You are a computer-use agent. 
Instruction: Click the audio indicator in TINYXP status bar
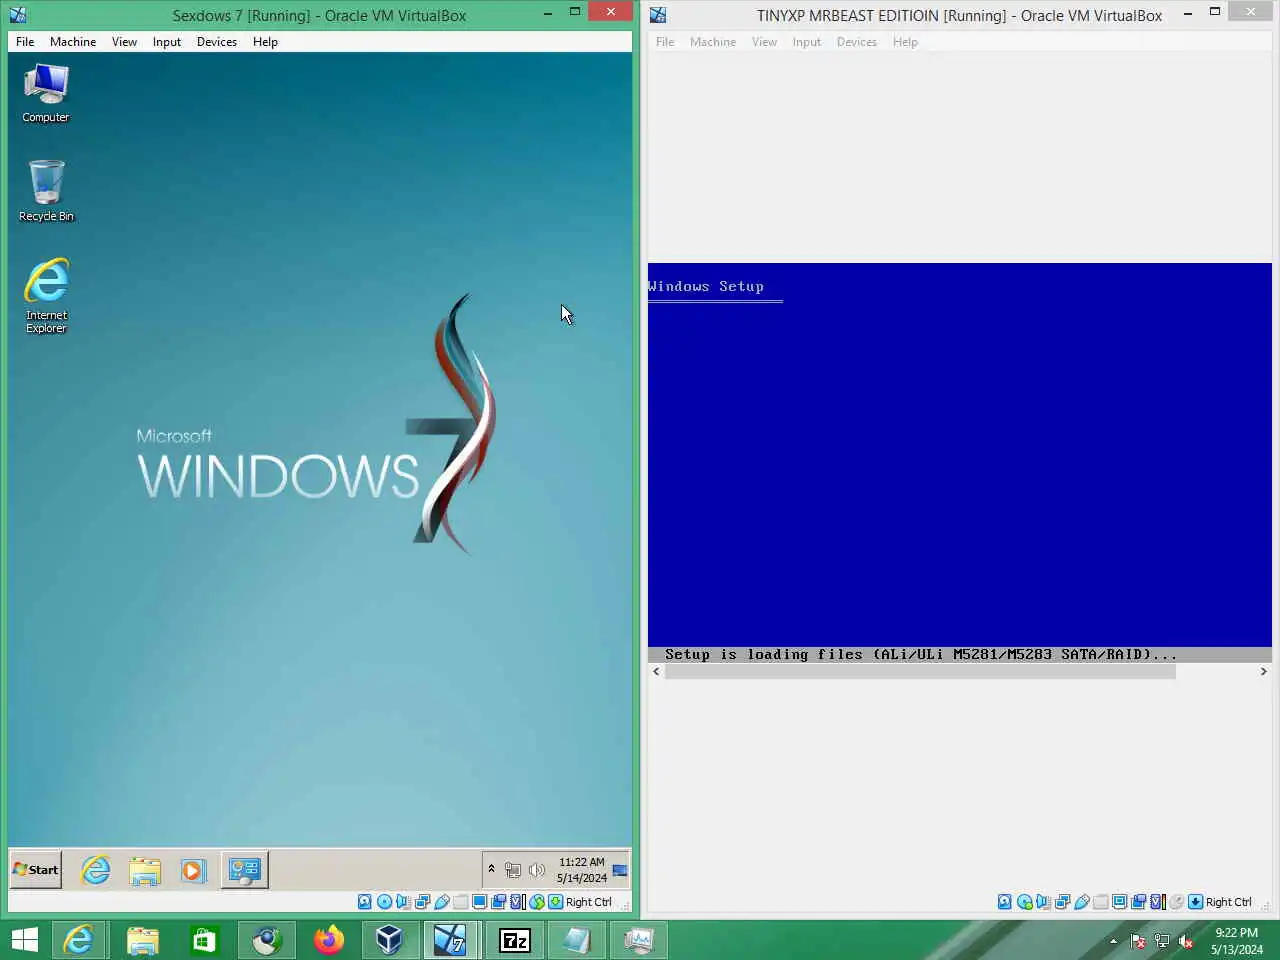(x=1043, y=902)
